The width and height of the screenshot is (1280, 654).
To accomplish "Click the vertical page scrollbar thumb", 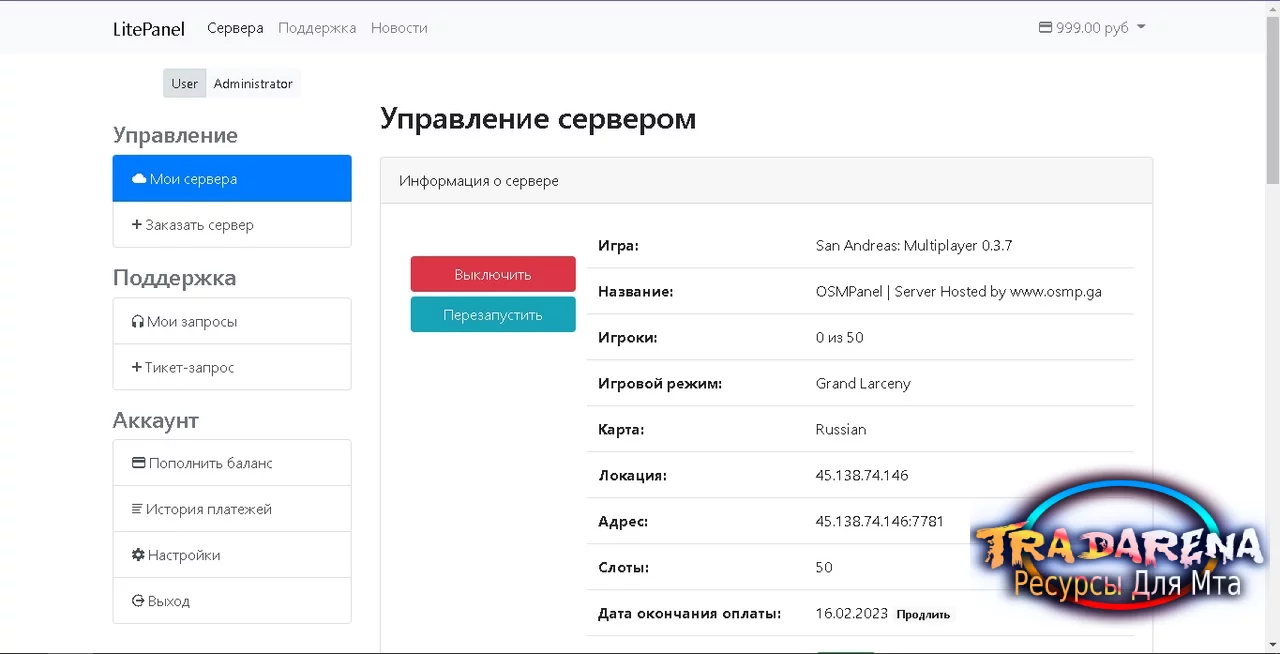I will click(x=1272, y=100).
